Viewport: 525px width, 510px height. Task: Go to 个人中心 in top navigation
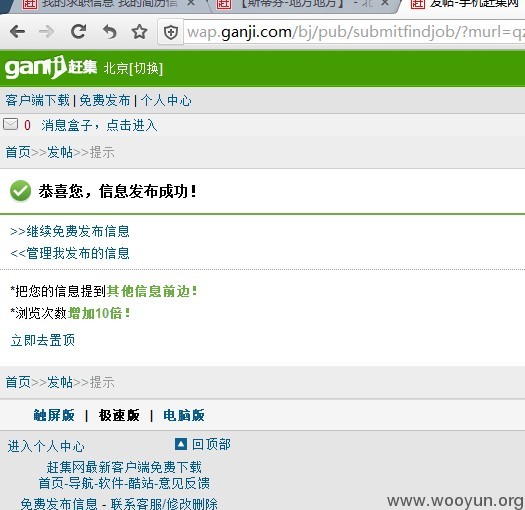click(166, 100)
